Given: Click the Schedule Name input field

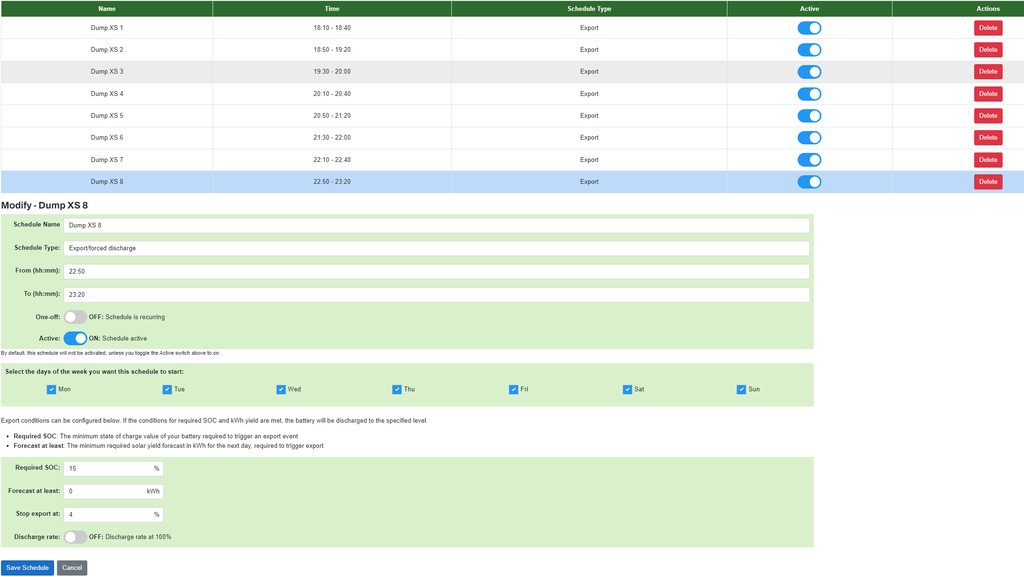Looking at the screenshot, I should [x=436, y=226].
